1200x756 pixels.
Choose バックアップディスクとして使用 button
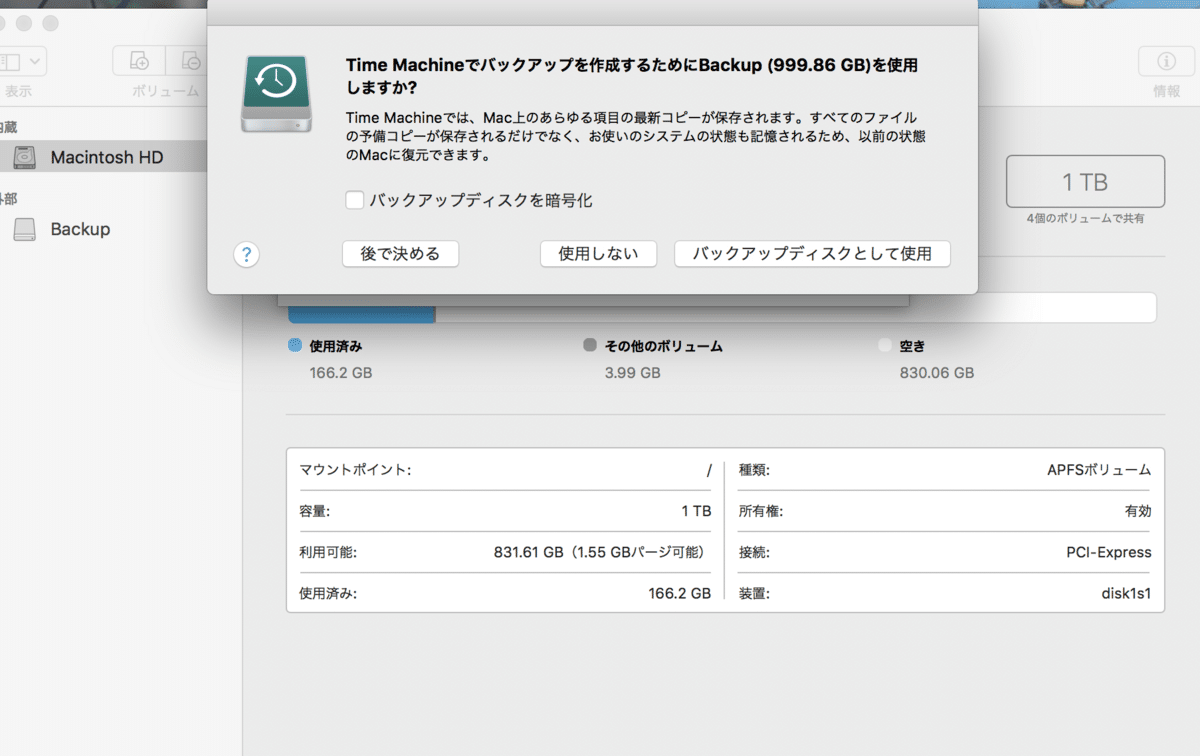pyautogui.click(x=812, y=254)
